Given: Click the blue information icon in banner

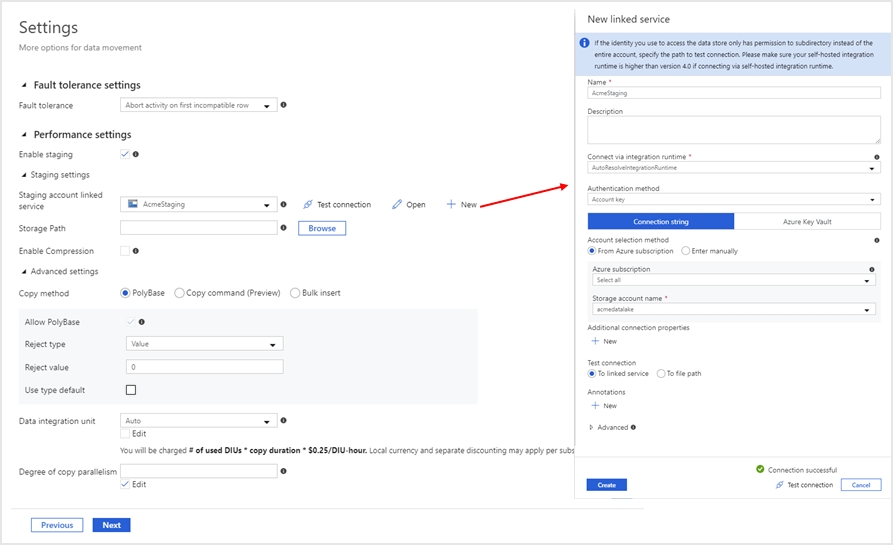Looking at the screenshot, I should [x=584, y=43].
